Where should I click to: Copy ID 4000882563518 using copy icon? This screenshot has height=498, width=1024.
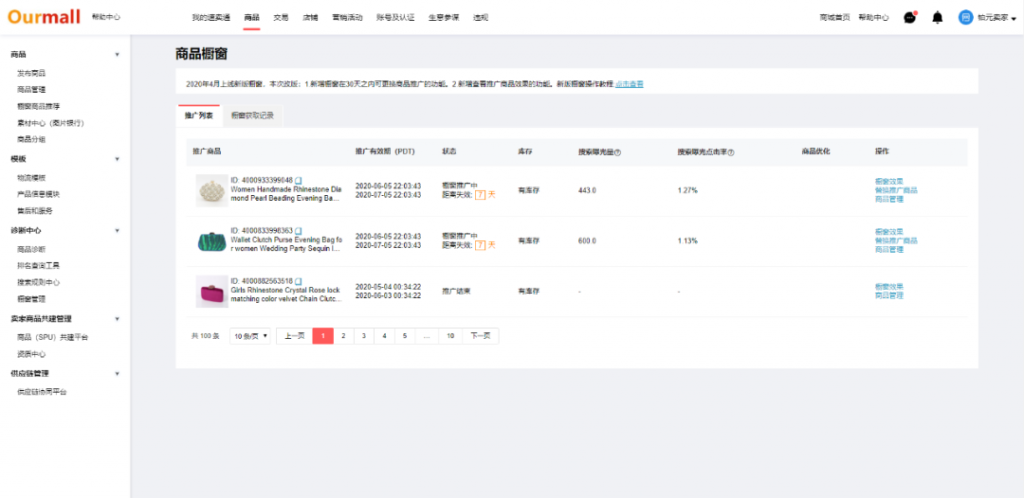point(298,281)
